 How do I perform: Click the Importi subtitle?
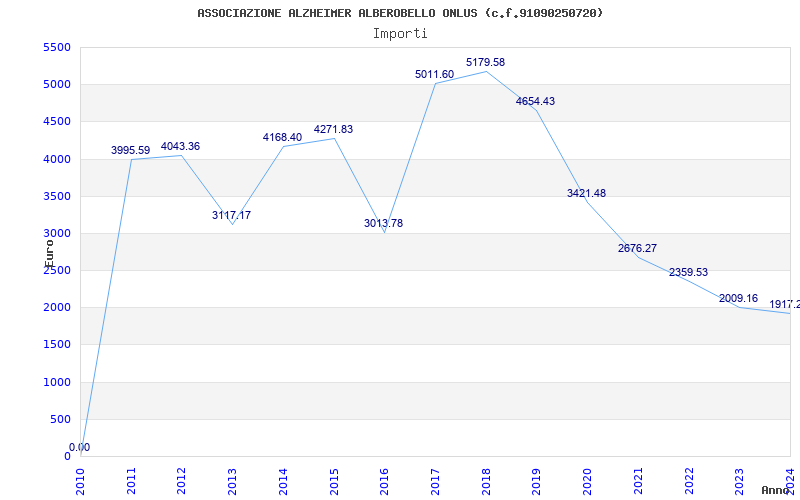pyautogui.click(x=400, y=34)
